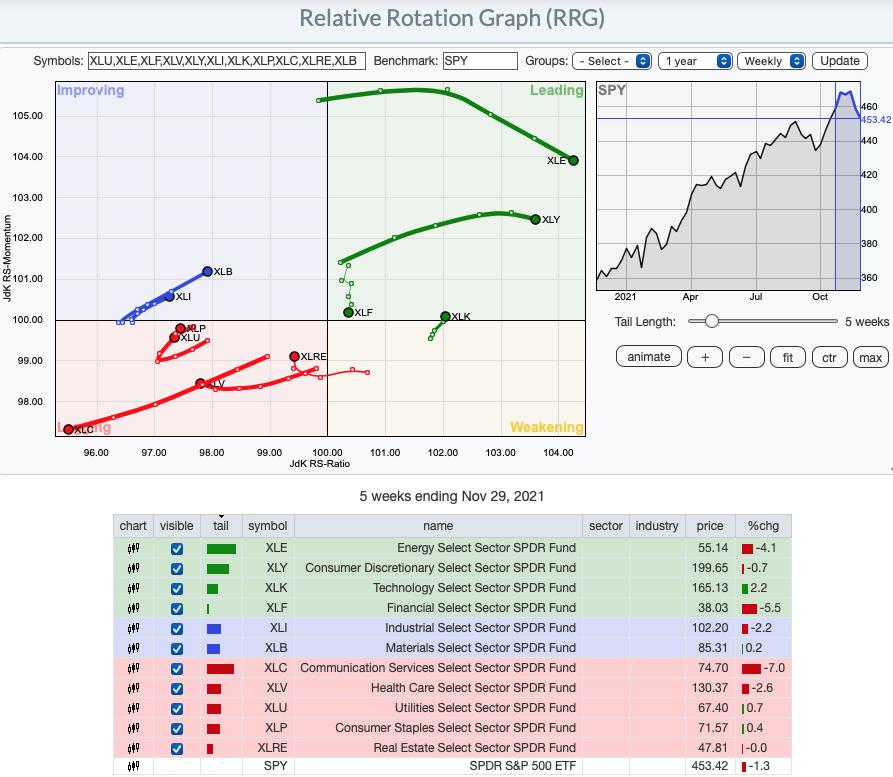
Task: Open chart icon for XLE row
Action: (x=133, y=548)
